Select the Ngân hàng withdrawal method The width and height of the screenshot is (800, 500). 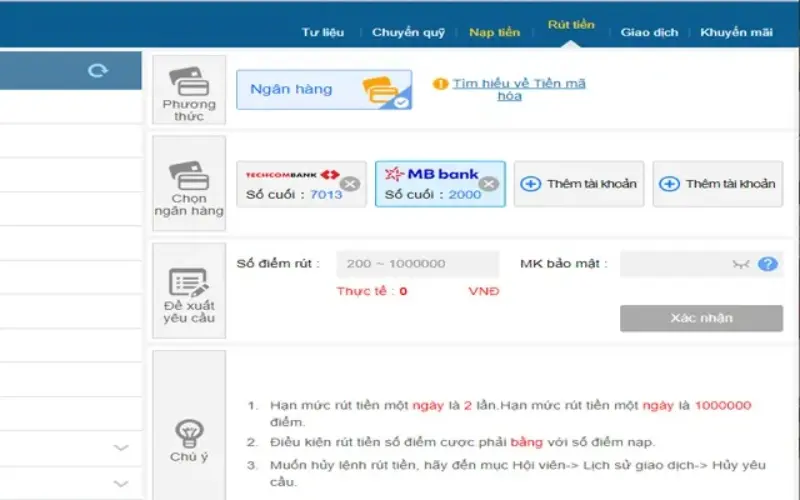324,90
